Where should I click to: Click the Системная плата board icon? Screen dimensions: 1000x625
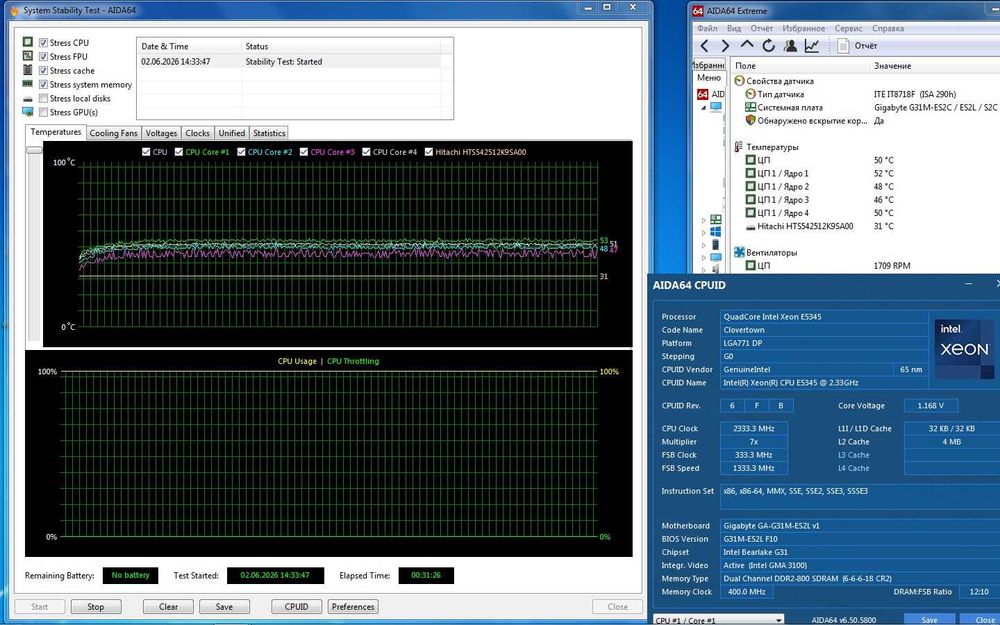(751, 107)
